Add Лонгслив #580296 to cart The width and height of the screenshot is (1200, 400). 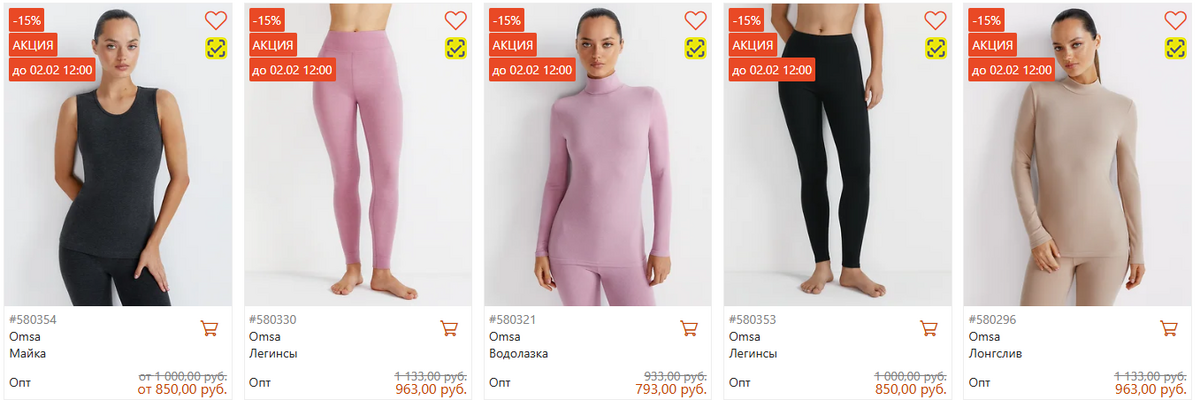pos(1169,328)
